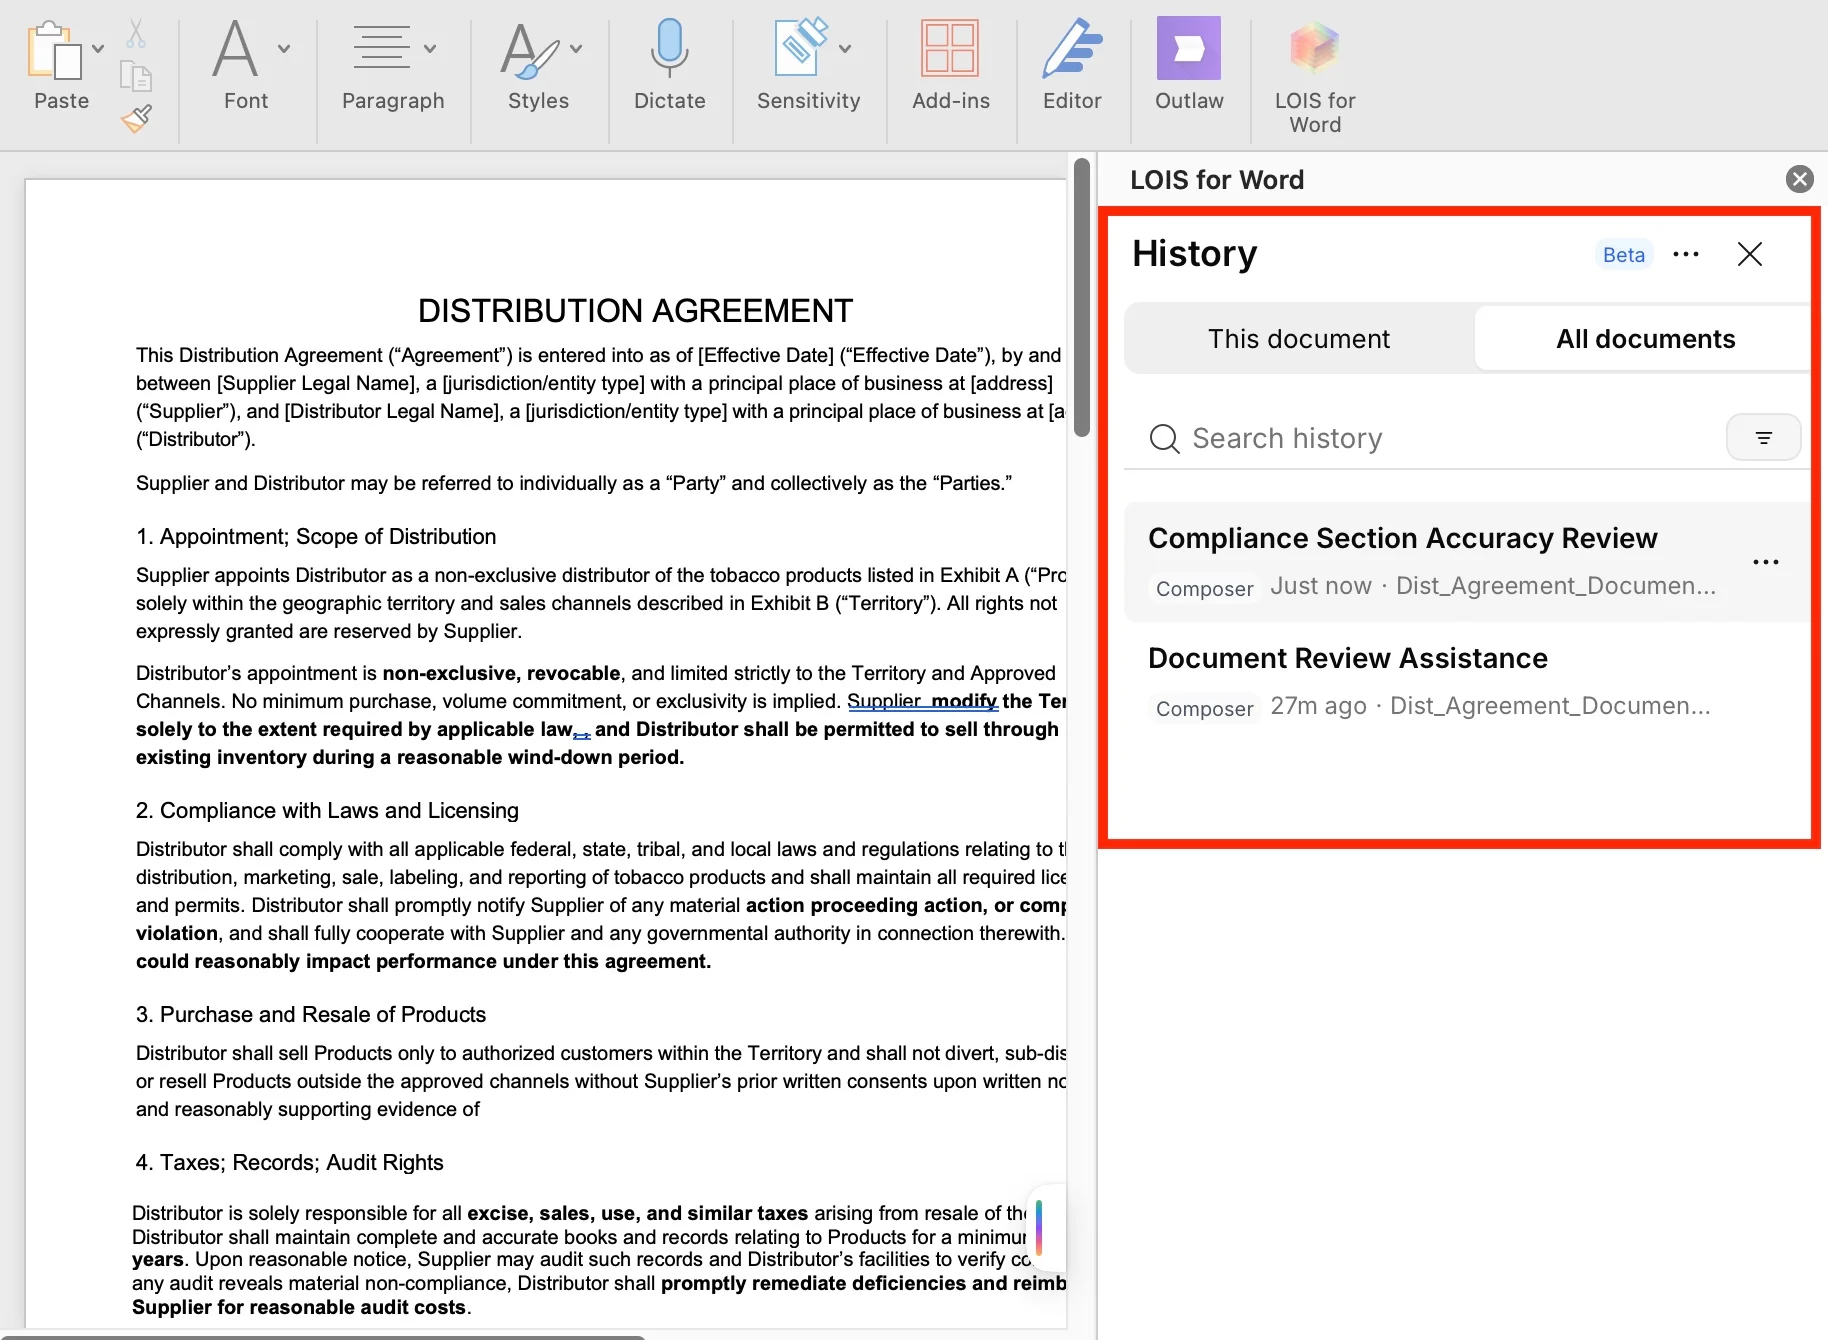Launch the Editor pen icon

coord(1072,48)
